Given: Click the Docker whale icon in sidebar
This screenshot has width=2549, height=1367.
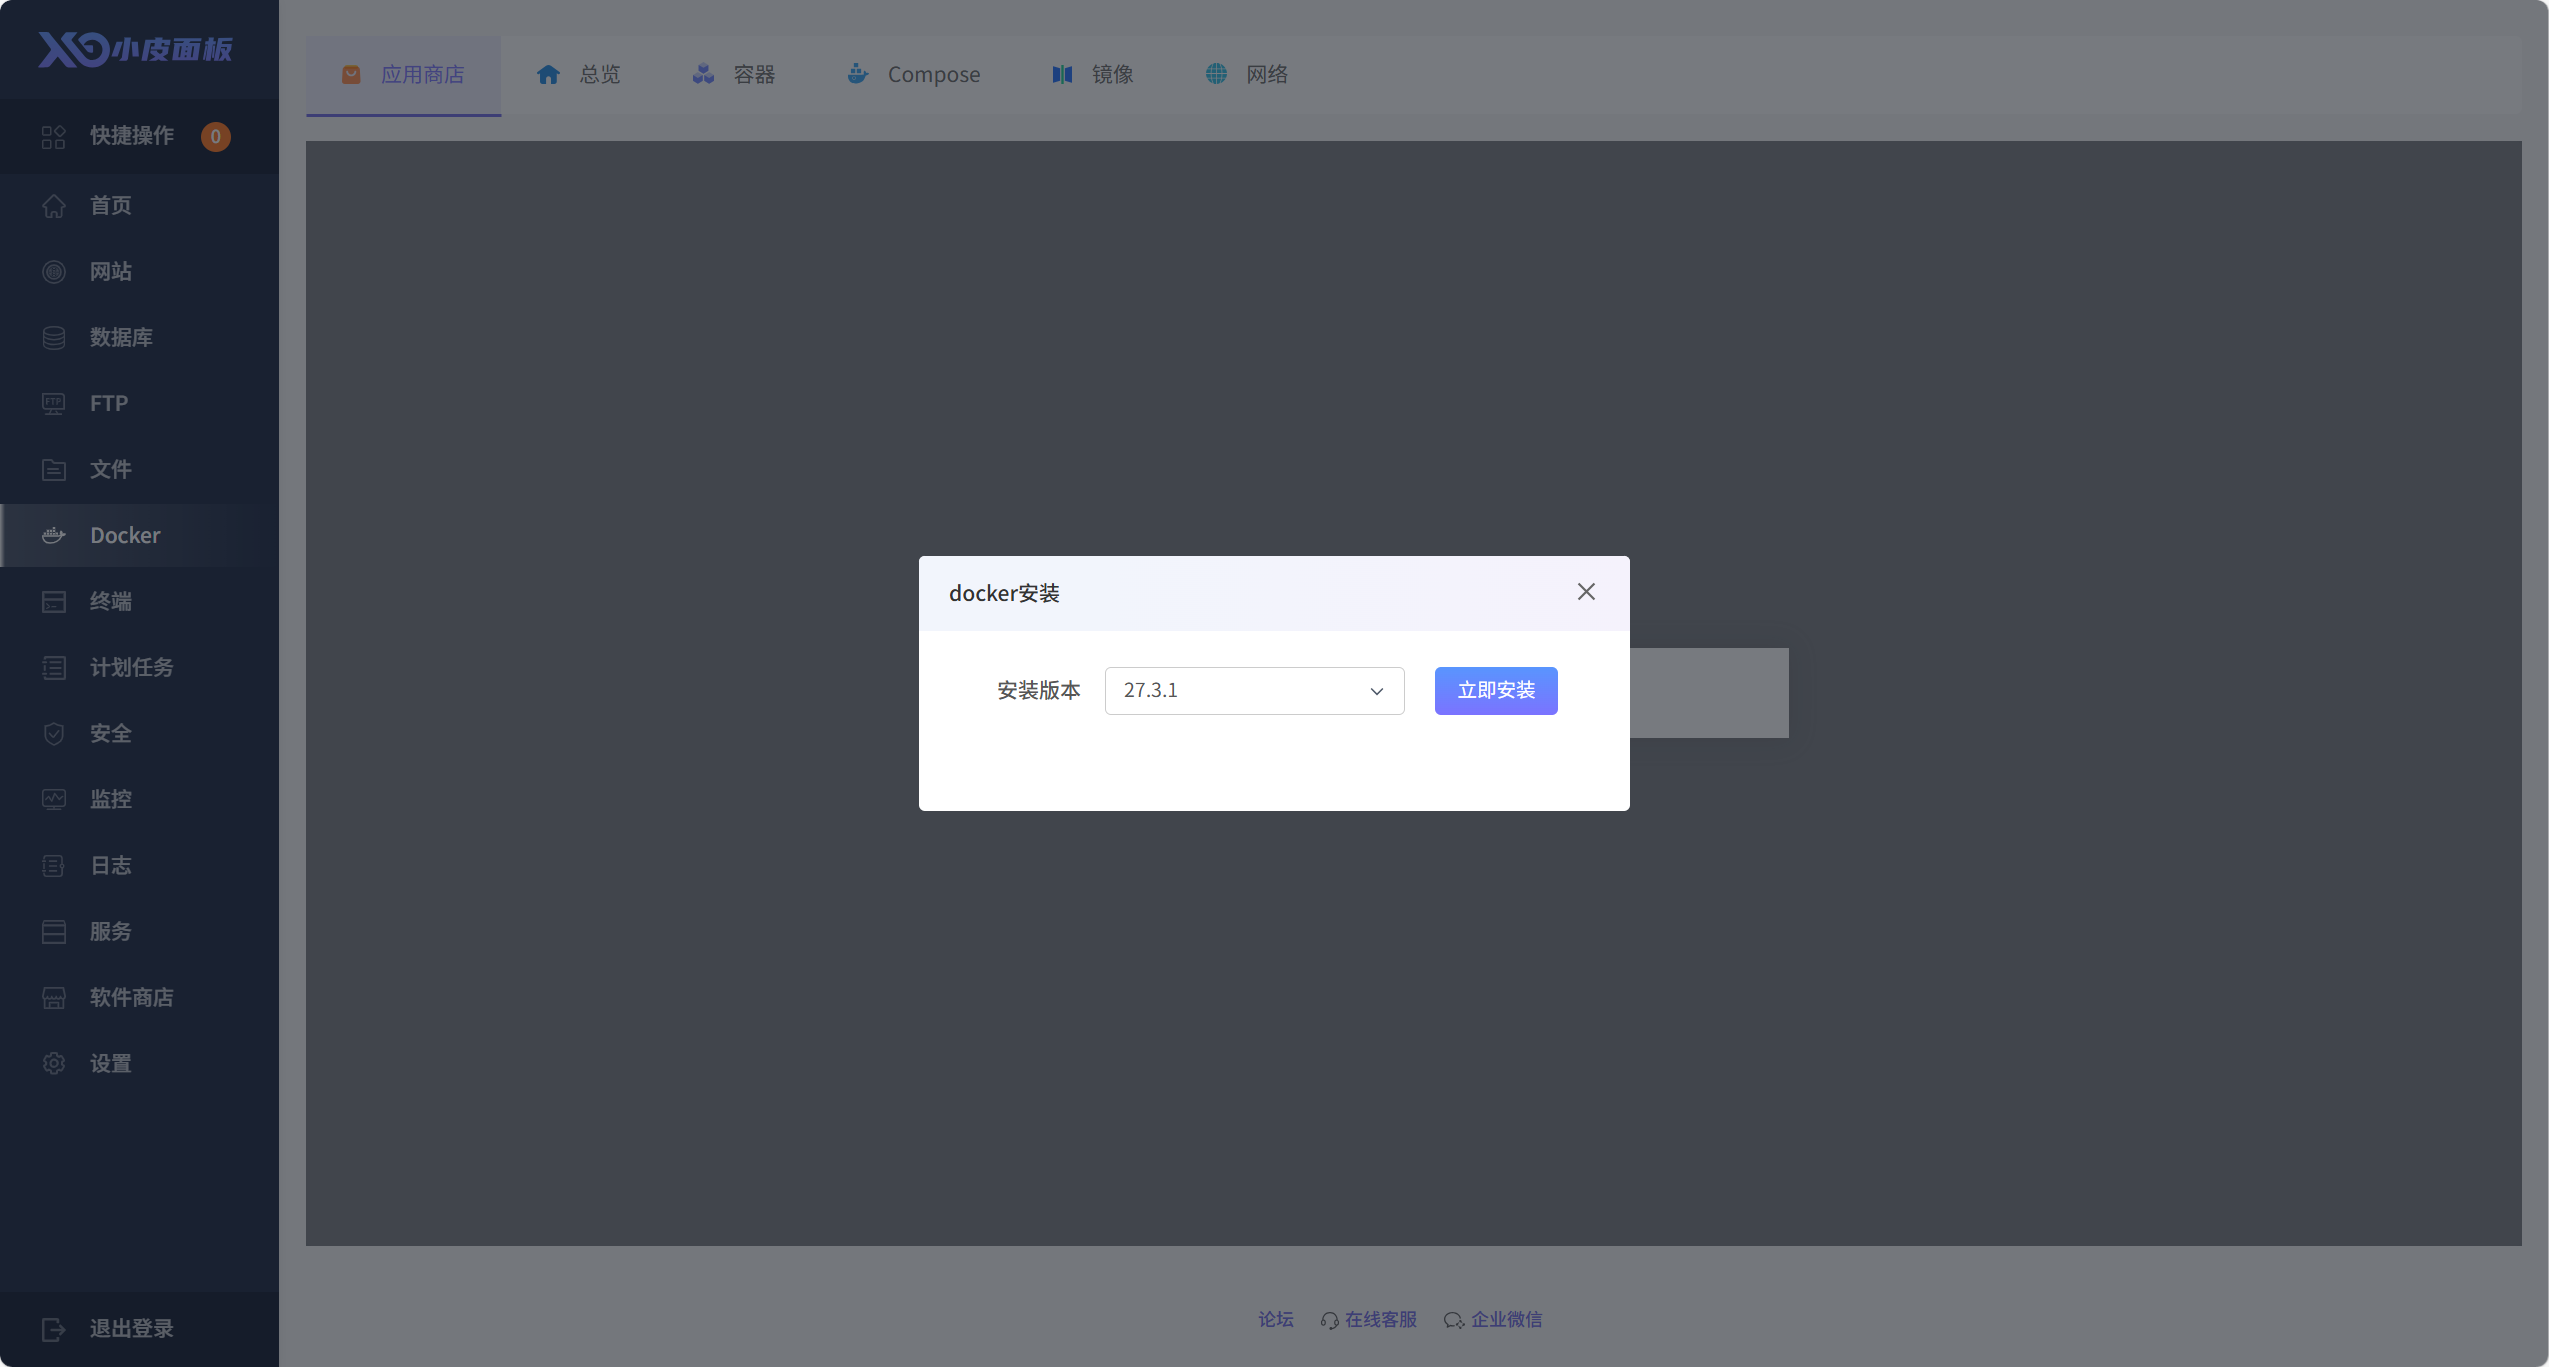Looking at the screenshot, I should click(x=54, y=535).
